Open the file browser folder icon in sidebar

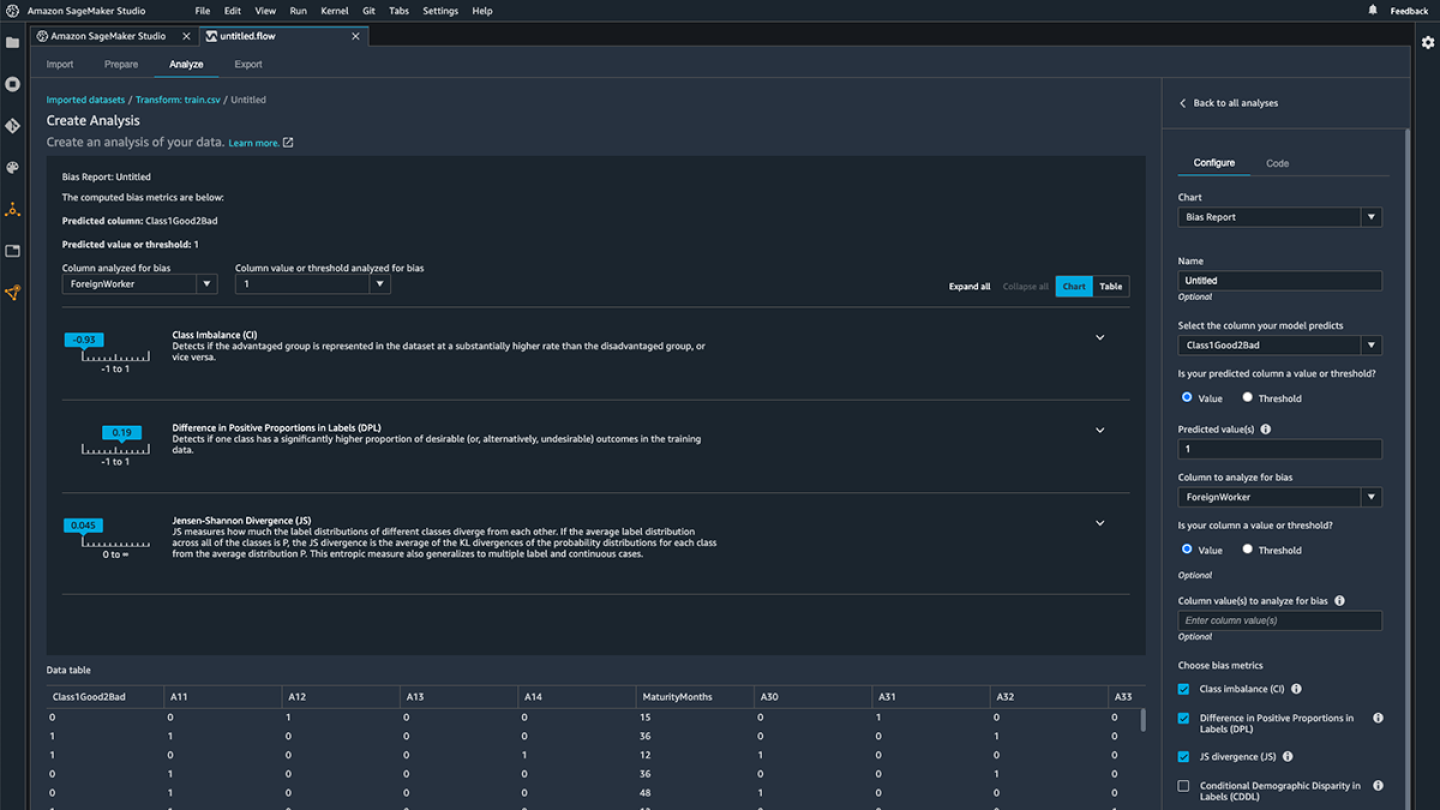point(12,43)
